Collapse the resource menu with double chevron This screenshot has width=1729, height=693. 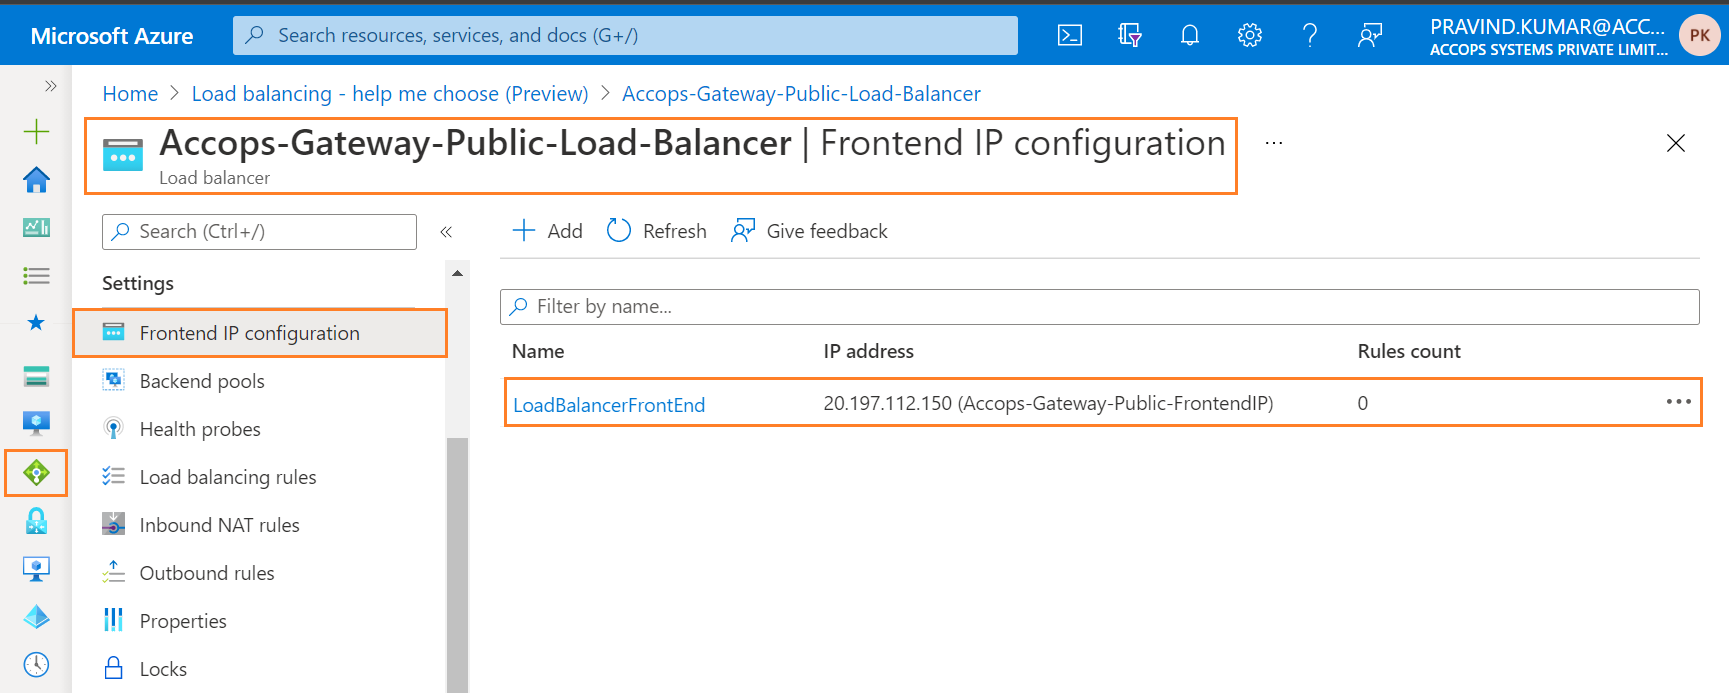click(446, 232)
